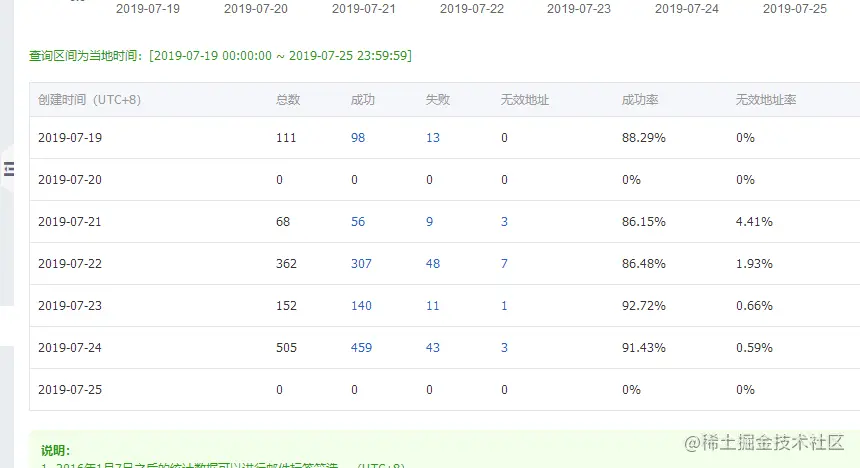Select success rate 91.43% cell
Screen dimensions: 860x468
coord(644,348)
